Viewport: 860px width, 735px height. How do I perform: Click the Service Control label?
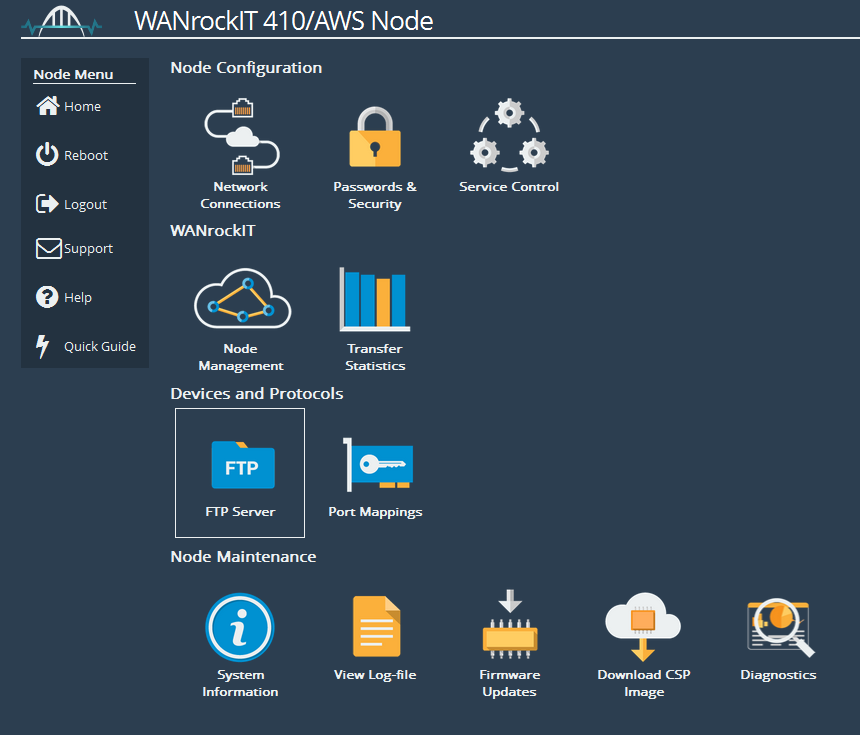click(509, 186)
